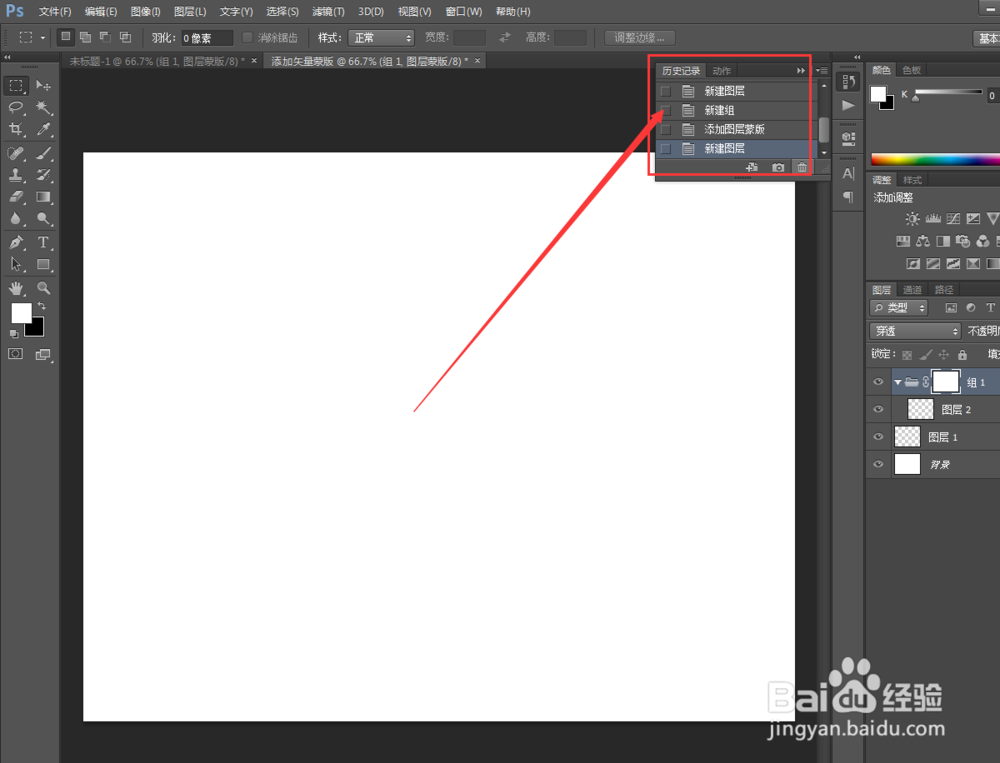
Task: Select the Eyedropper tool
Action: coord(43,130)
